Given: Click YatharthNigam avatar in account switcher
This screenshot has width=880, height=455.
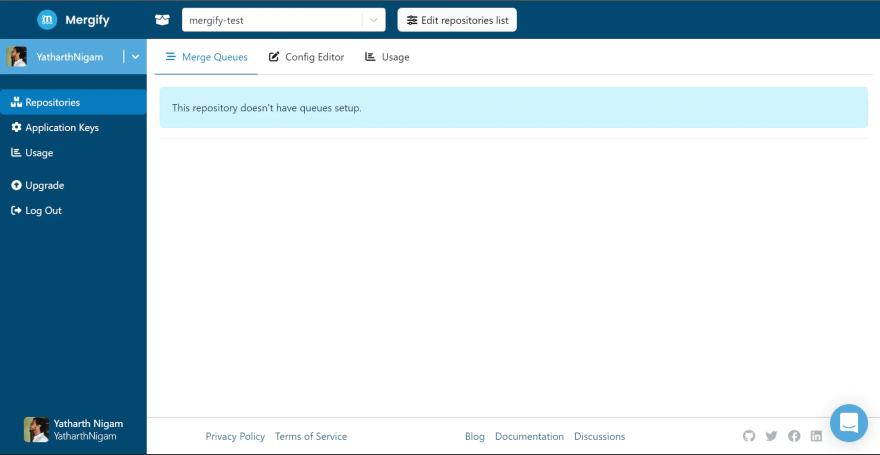Looking at the screenshot, I should click(16, 57).
